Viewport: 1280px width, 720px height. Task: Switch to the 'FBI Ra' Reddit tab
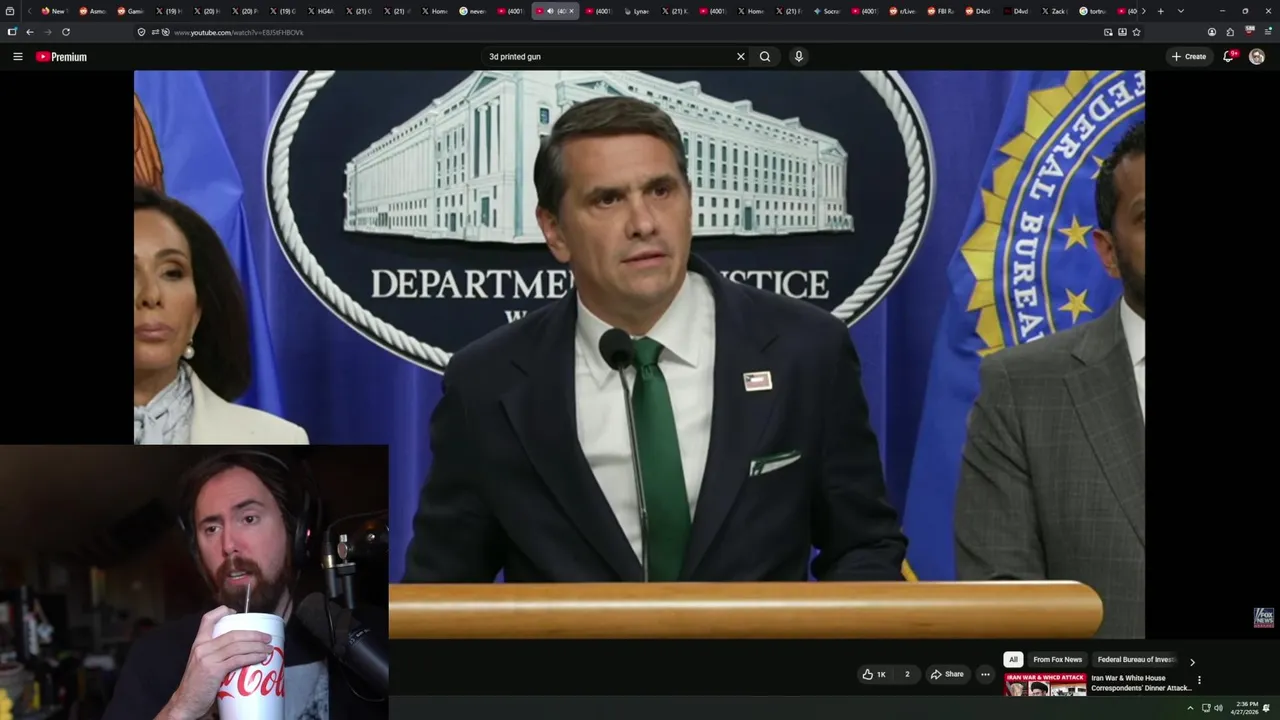941,11
